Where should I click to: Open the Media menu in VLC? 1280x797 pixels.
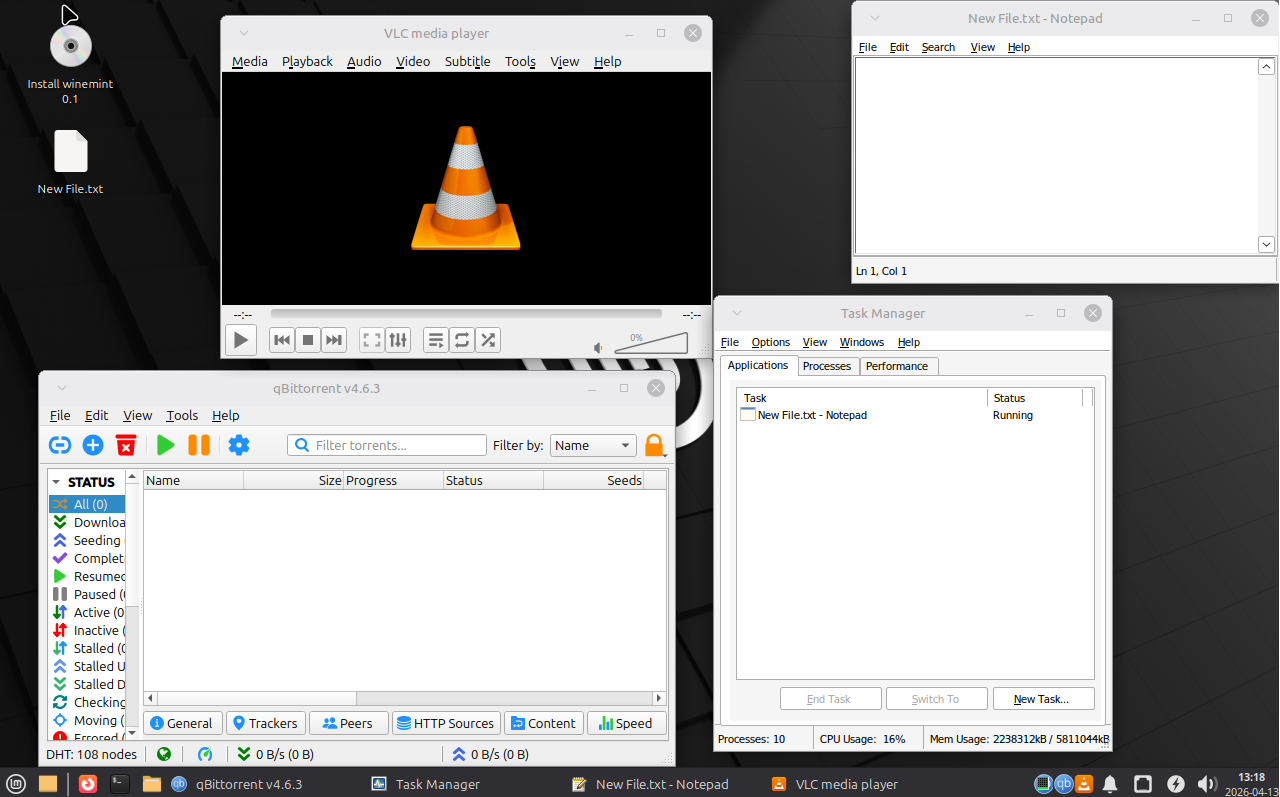(250, 61)
